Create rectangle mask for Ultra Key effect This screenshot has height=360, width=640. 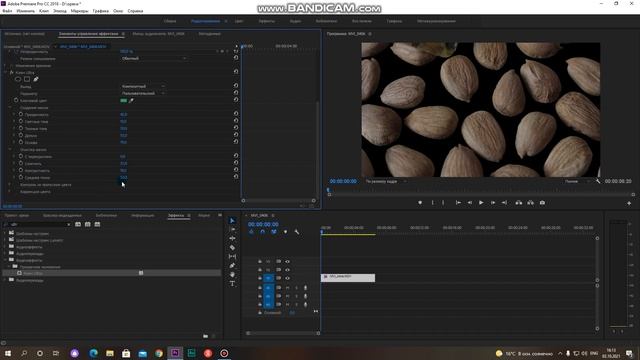pos(27,79)
